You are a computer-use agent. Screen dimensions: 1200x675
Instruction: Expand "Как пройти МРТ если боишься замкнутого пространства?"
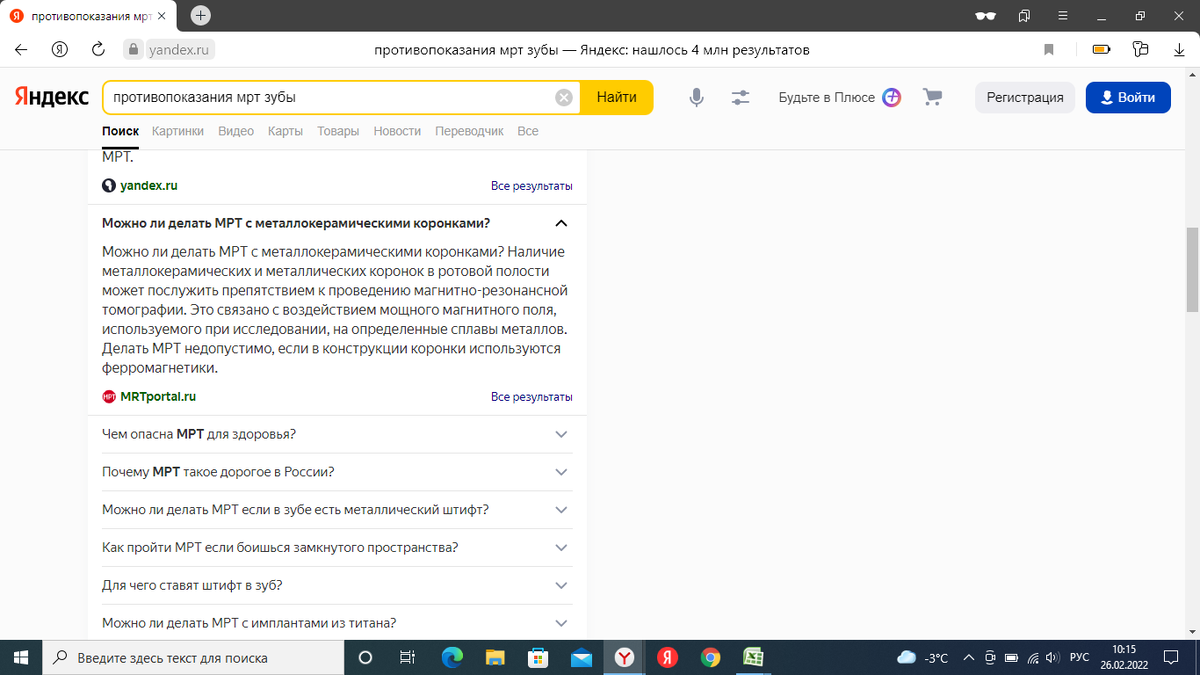337,548
